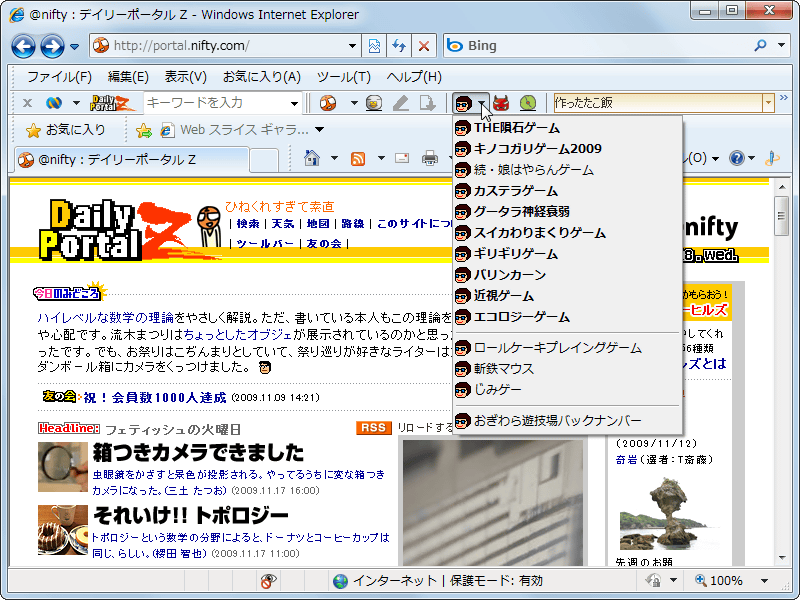Click the pencil highlight toolbar icon
The width and height of the screenshot is (800, 600).
pos(401,103)
